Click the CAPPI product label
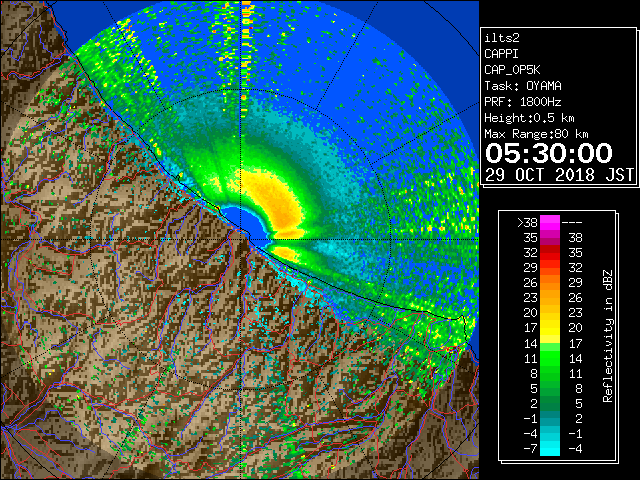The width and height of the screenshot is (640, 480). point(501,54)
